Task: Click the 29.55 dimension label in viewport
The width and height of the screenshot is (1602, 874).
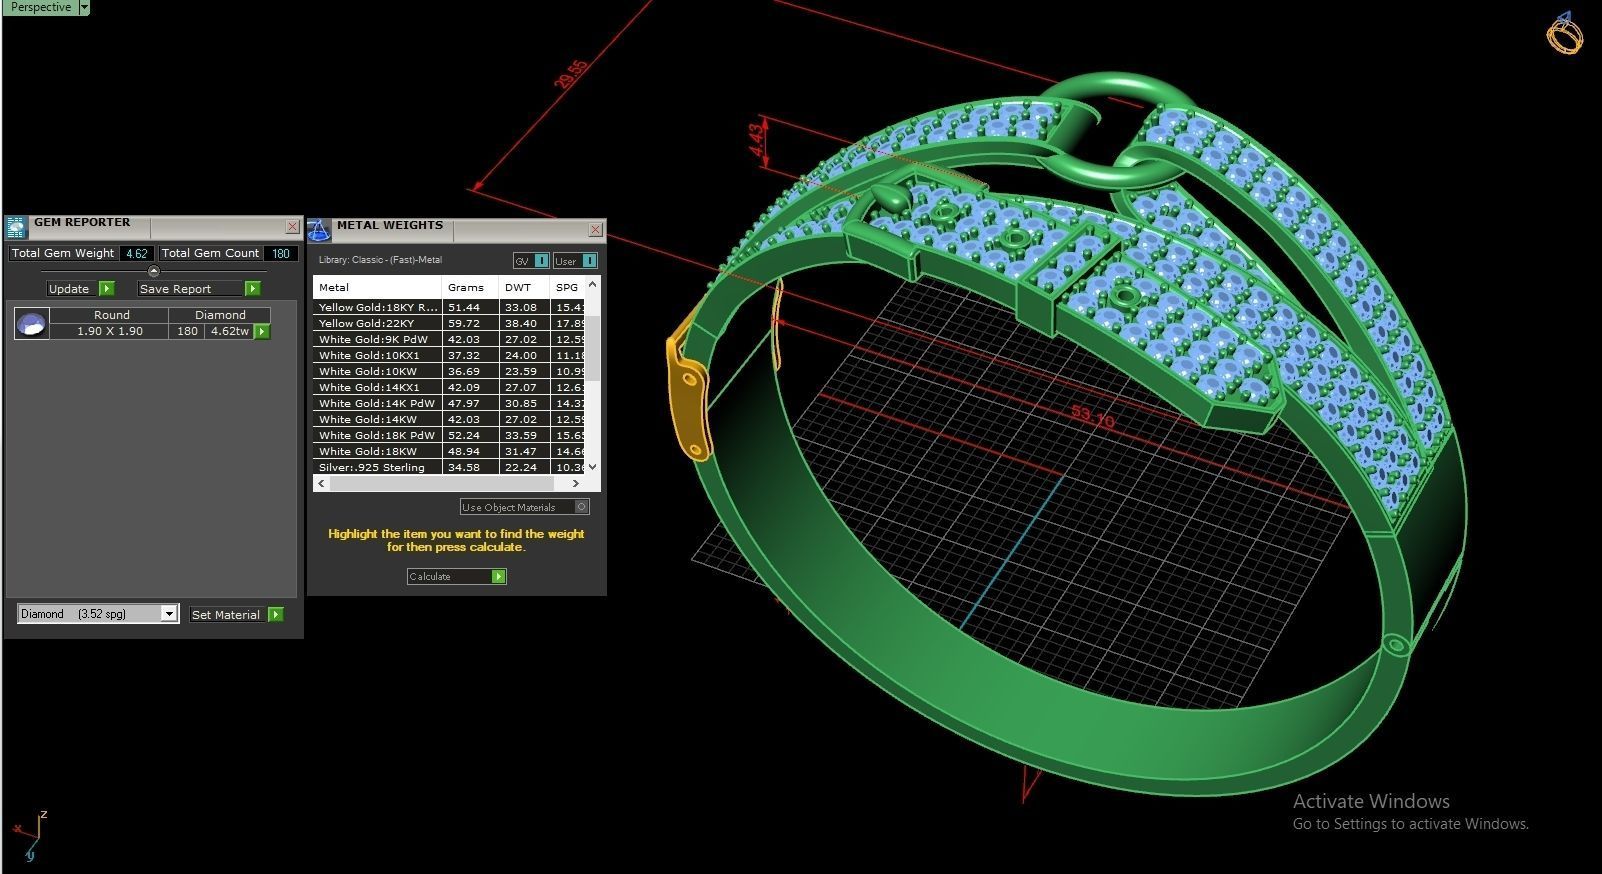Action: pos(571,75)
